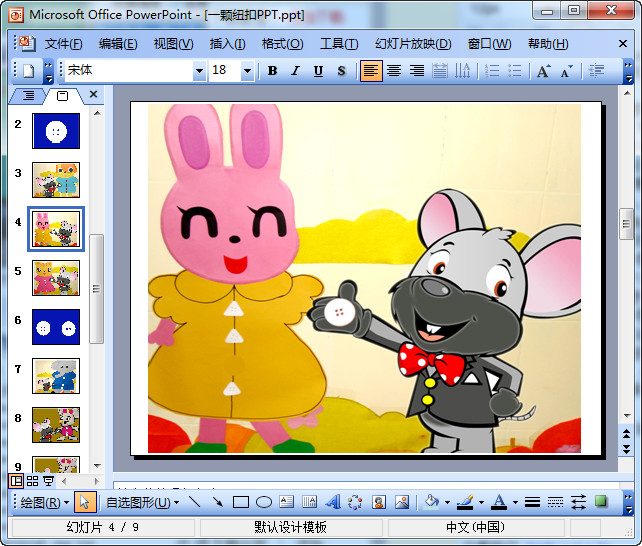Select the oval drawing tool
This screenshot has height=546, width=642.
pyautogui.click(x=264, y=502)
